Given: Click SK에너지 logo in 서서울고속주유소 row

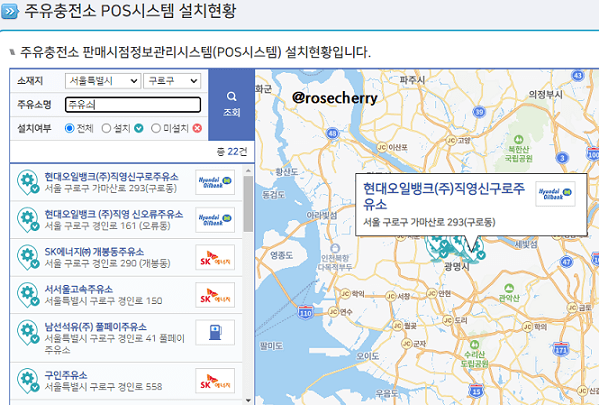Looking at the screenshot, I should [x=215, y=295].
